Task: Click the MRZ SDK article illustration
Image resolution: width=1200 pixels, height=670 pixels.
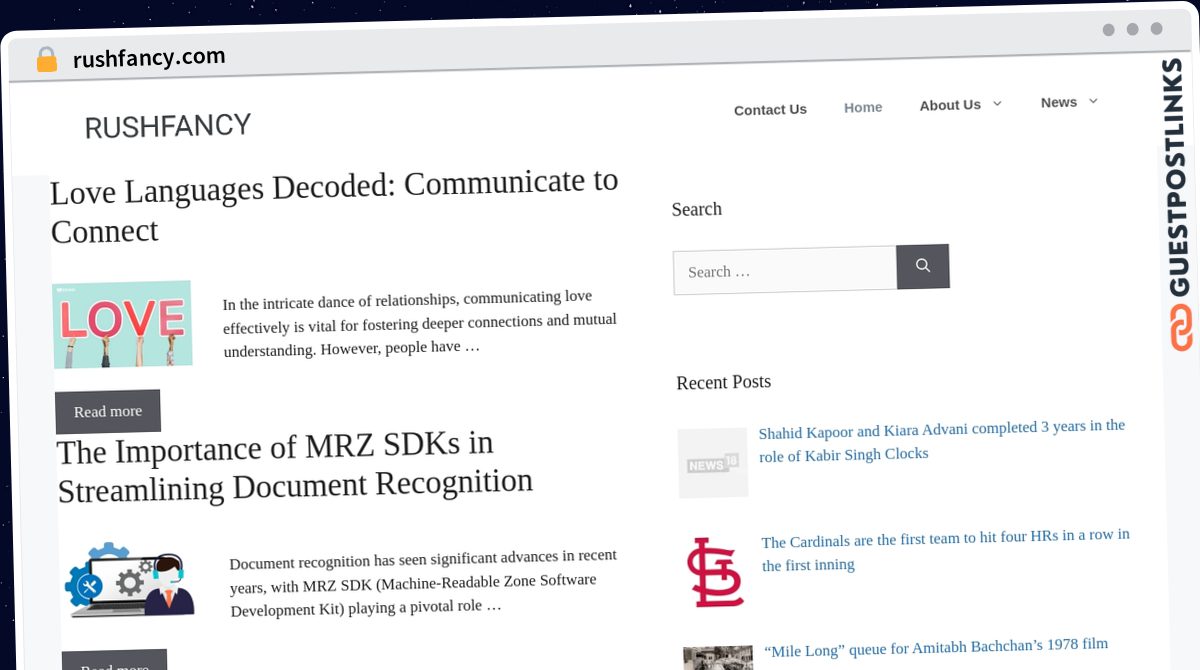Action: click(x=130, y=581)
